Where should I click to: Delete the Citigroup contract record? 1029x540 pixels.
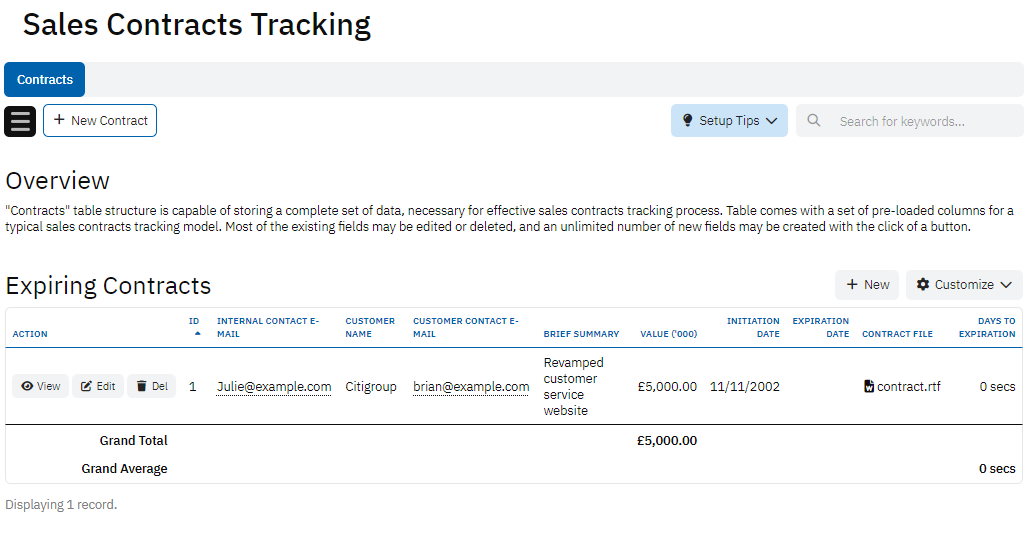click(x=152, y=386)
